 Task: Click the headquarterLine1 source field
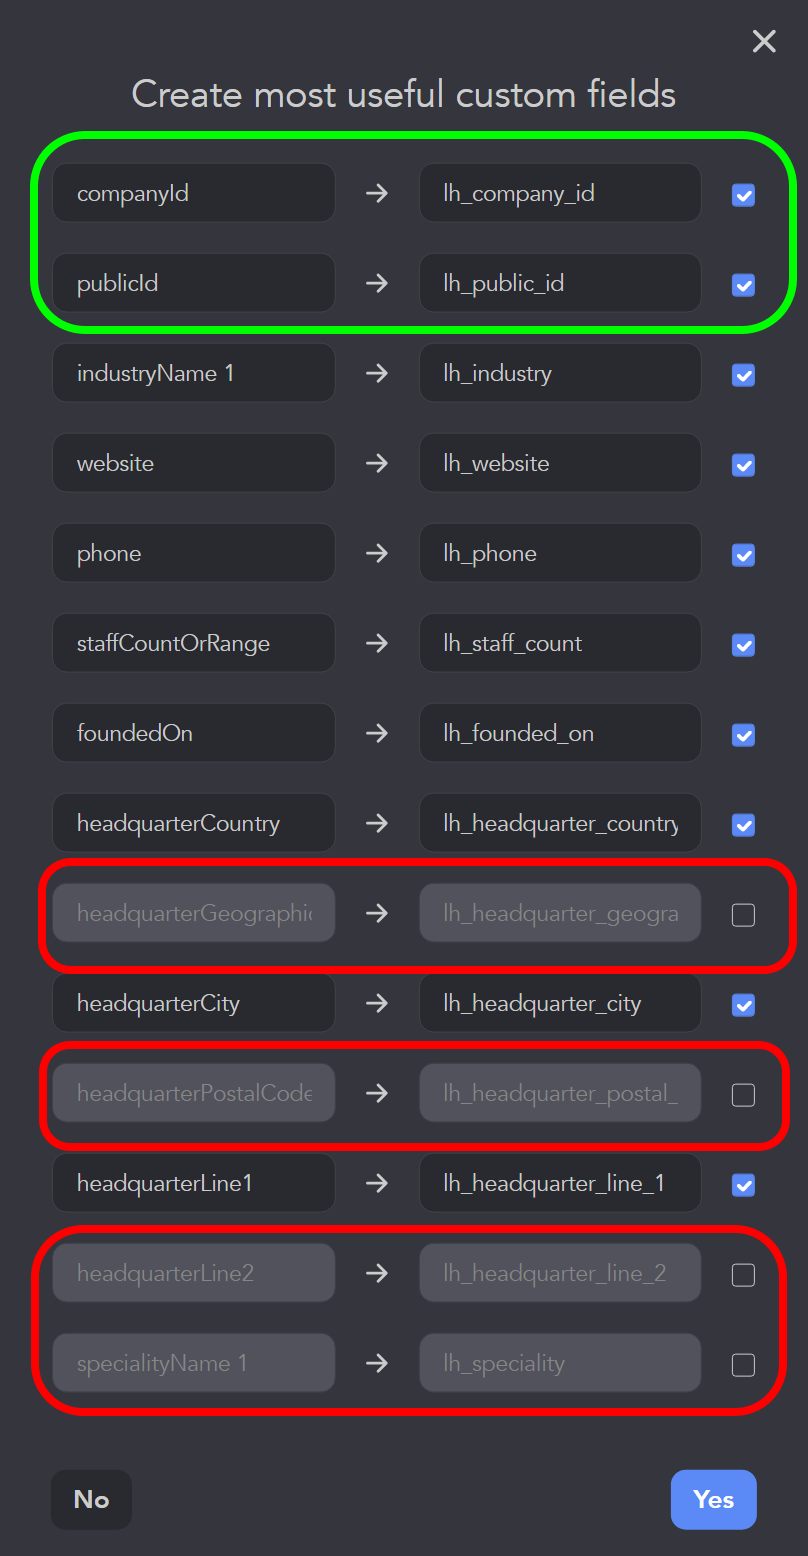click(193, 1183)
